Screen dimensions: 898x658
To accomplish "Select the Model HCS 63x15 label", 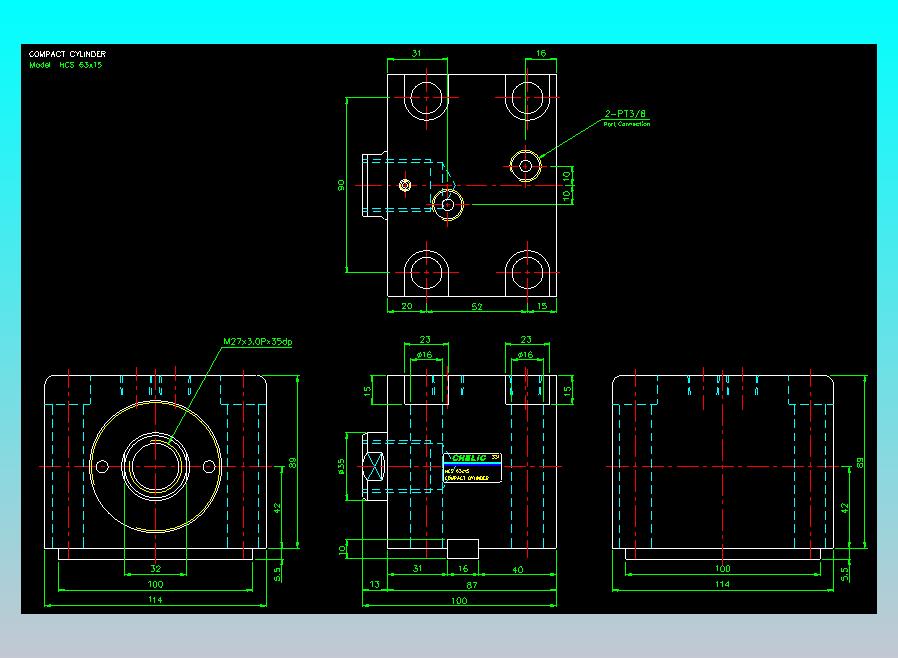I will (x=65, y=65).
